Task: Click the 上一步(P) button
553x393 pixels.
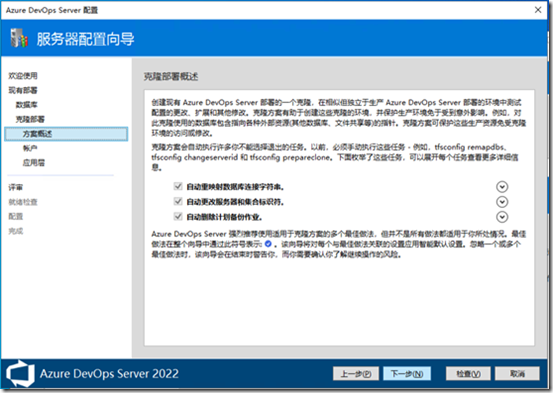Action: coord(356,374)
